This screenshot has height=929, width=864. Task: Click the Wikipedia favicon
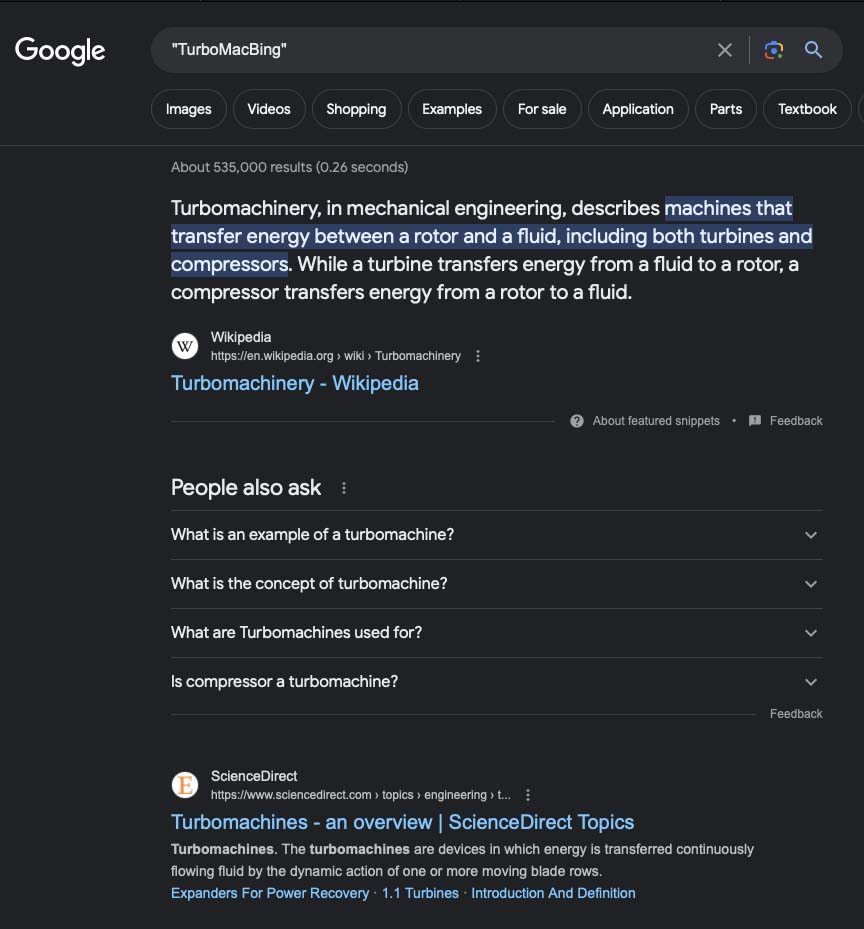(x=185, y=346)
